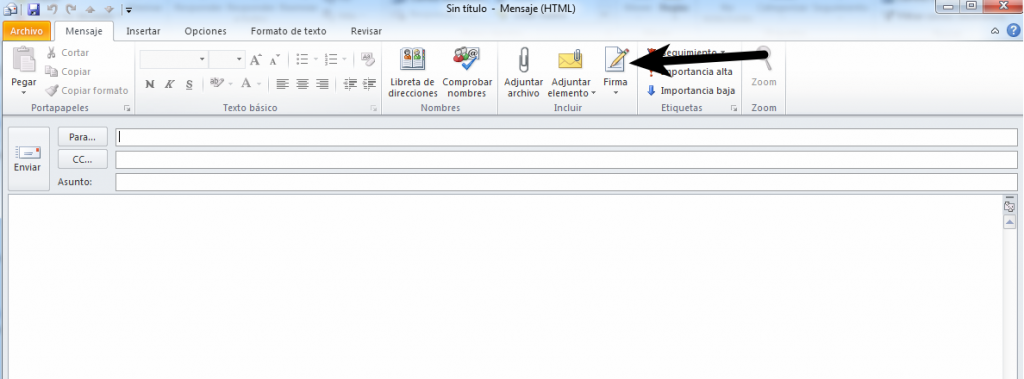1024x379 pixels.
Task: Click the Copiar command
Action: tap(67, 72)
